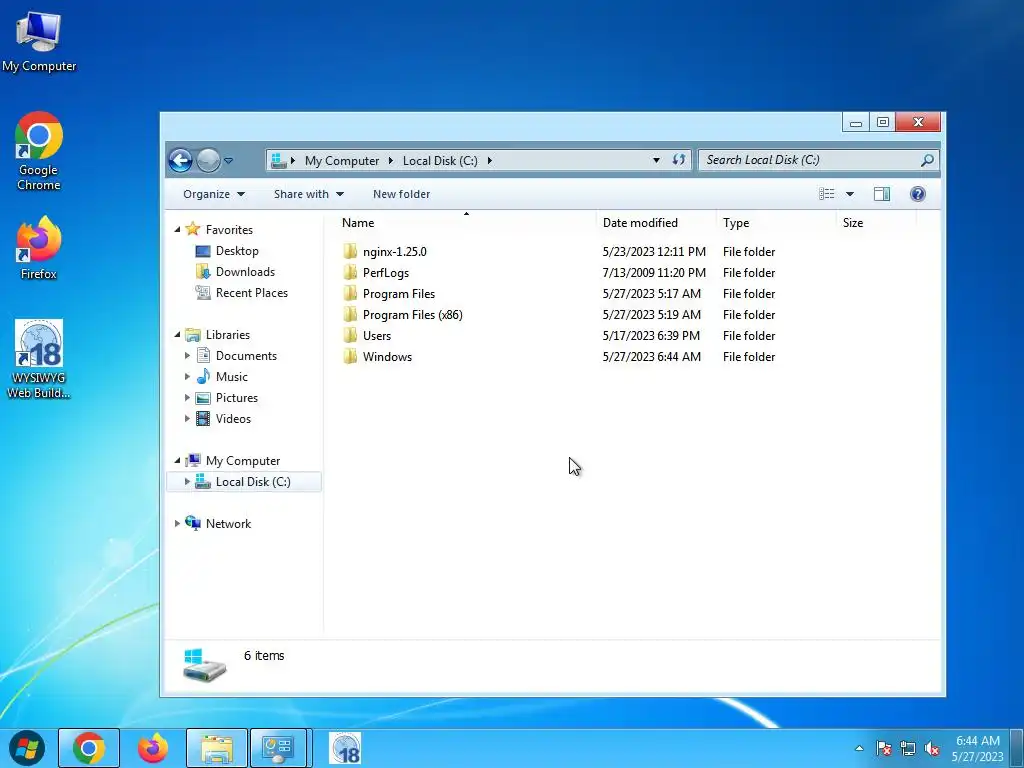Screen dimensions: 1024x768
Task: Sort by the Size column header
Action: click(x=853, y=223)
